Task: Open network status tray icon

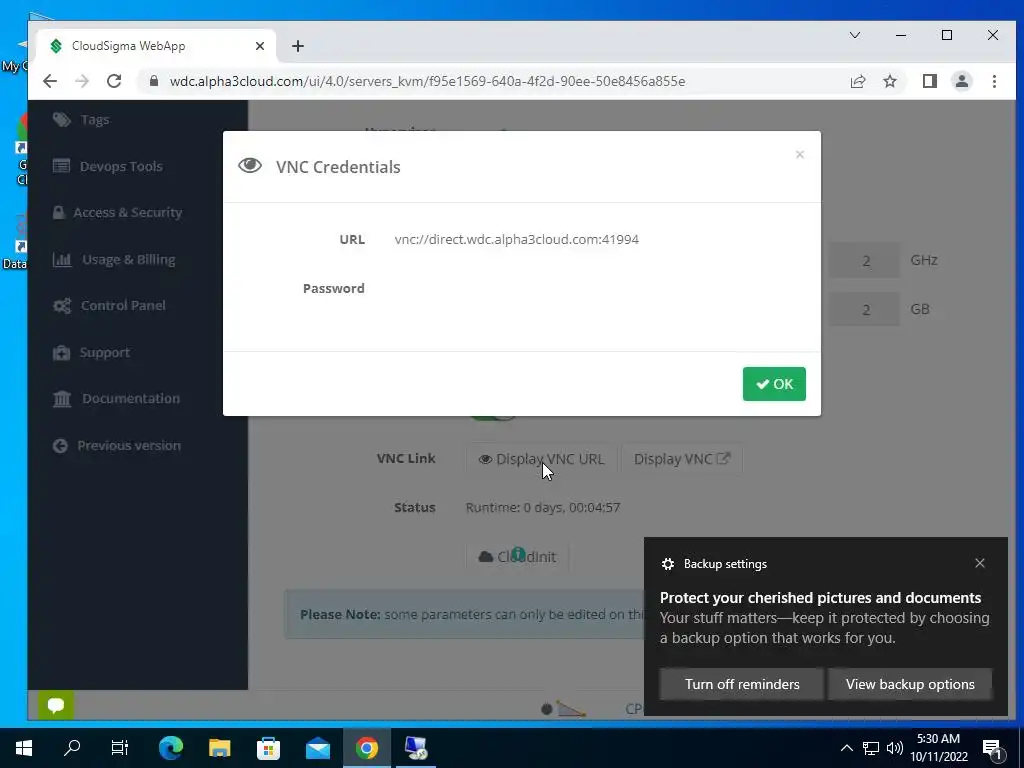Action: click(871, 748)
